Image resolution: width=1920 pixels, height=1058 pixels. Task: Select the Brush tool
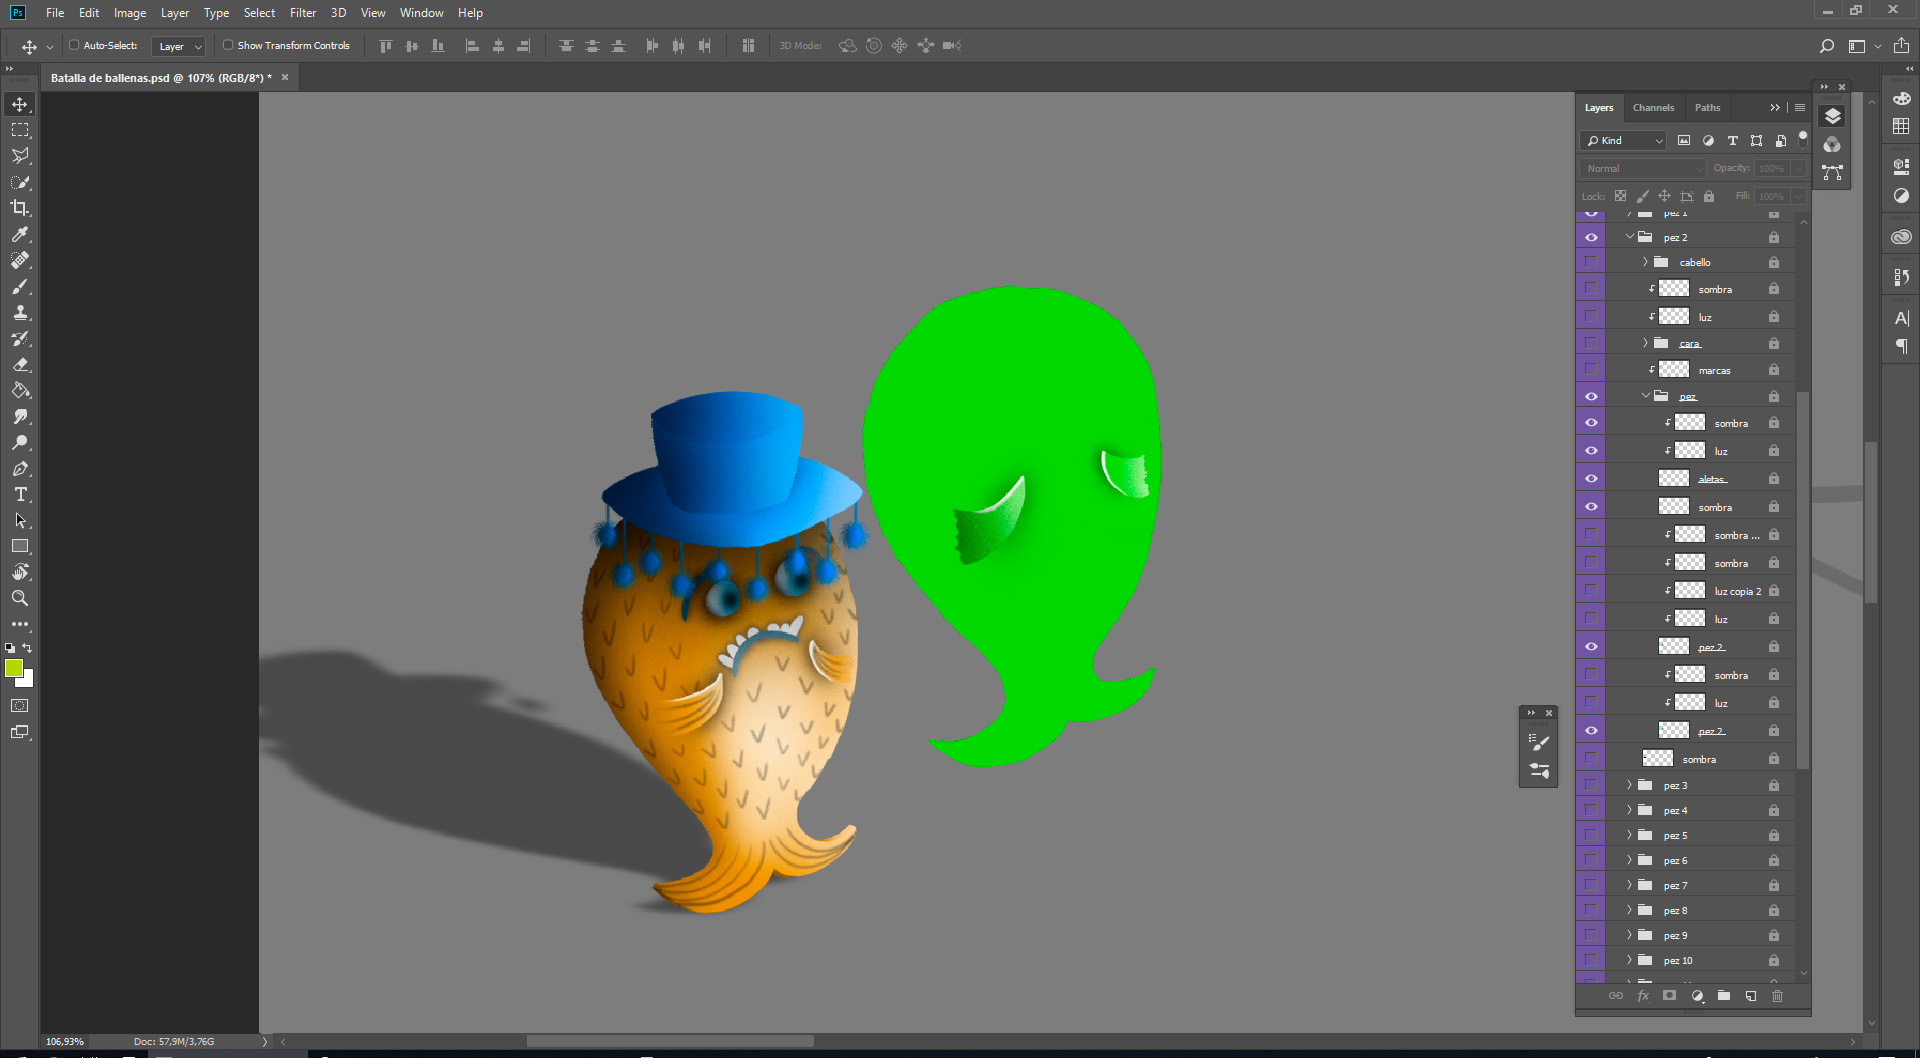(x=20, y=286)
